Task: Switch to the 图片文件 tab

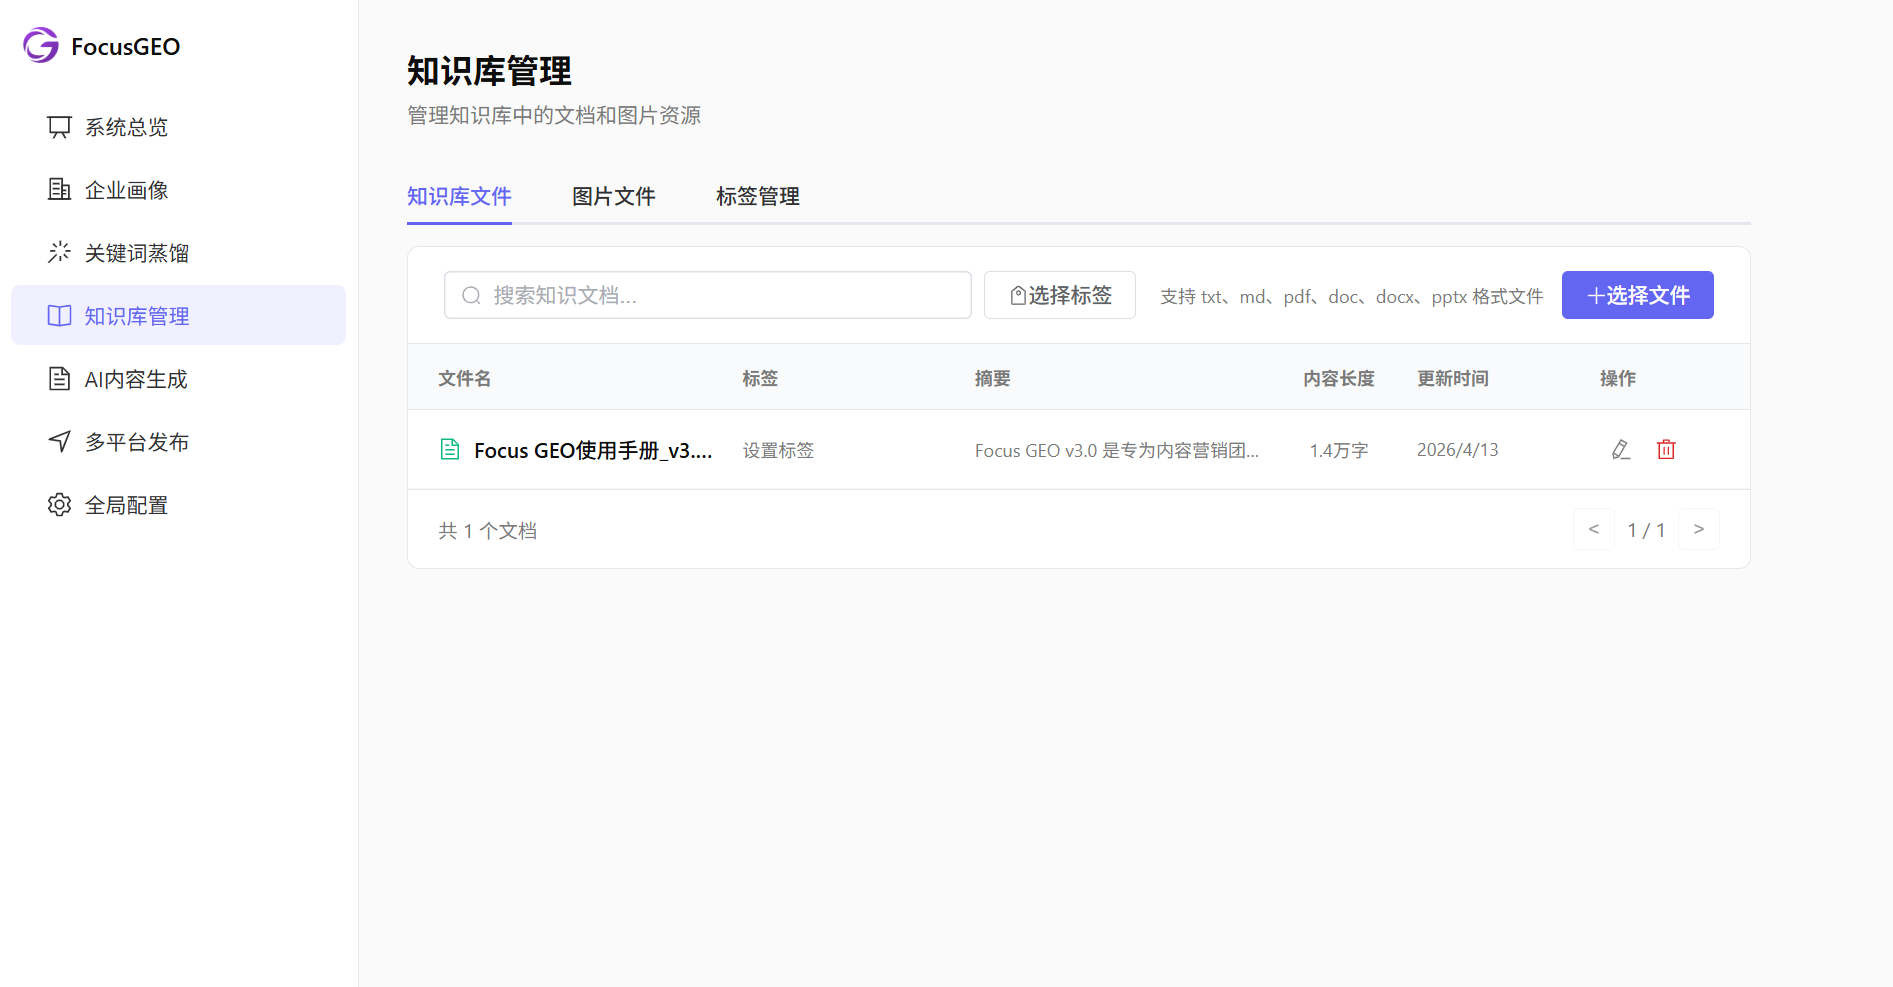Action: (x=613, y=197)
